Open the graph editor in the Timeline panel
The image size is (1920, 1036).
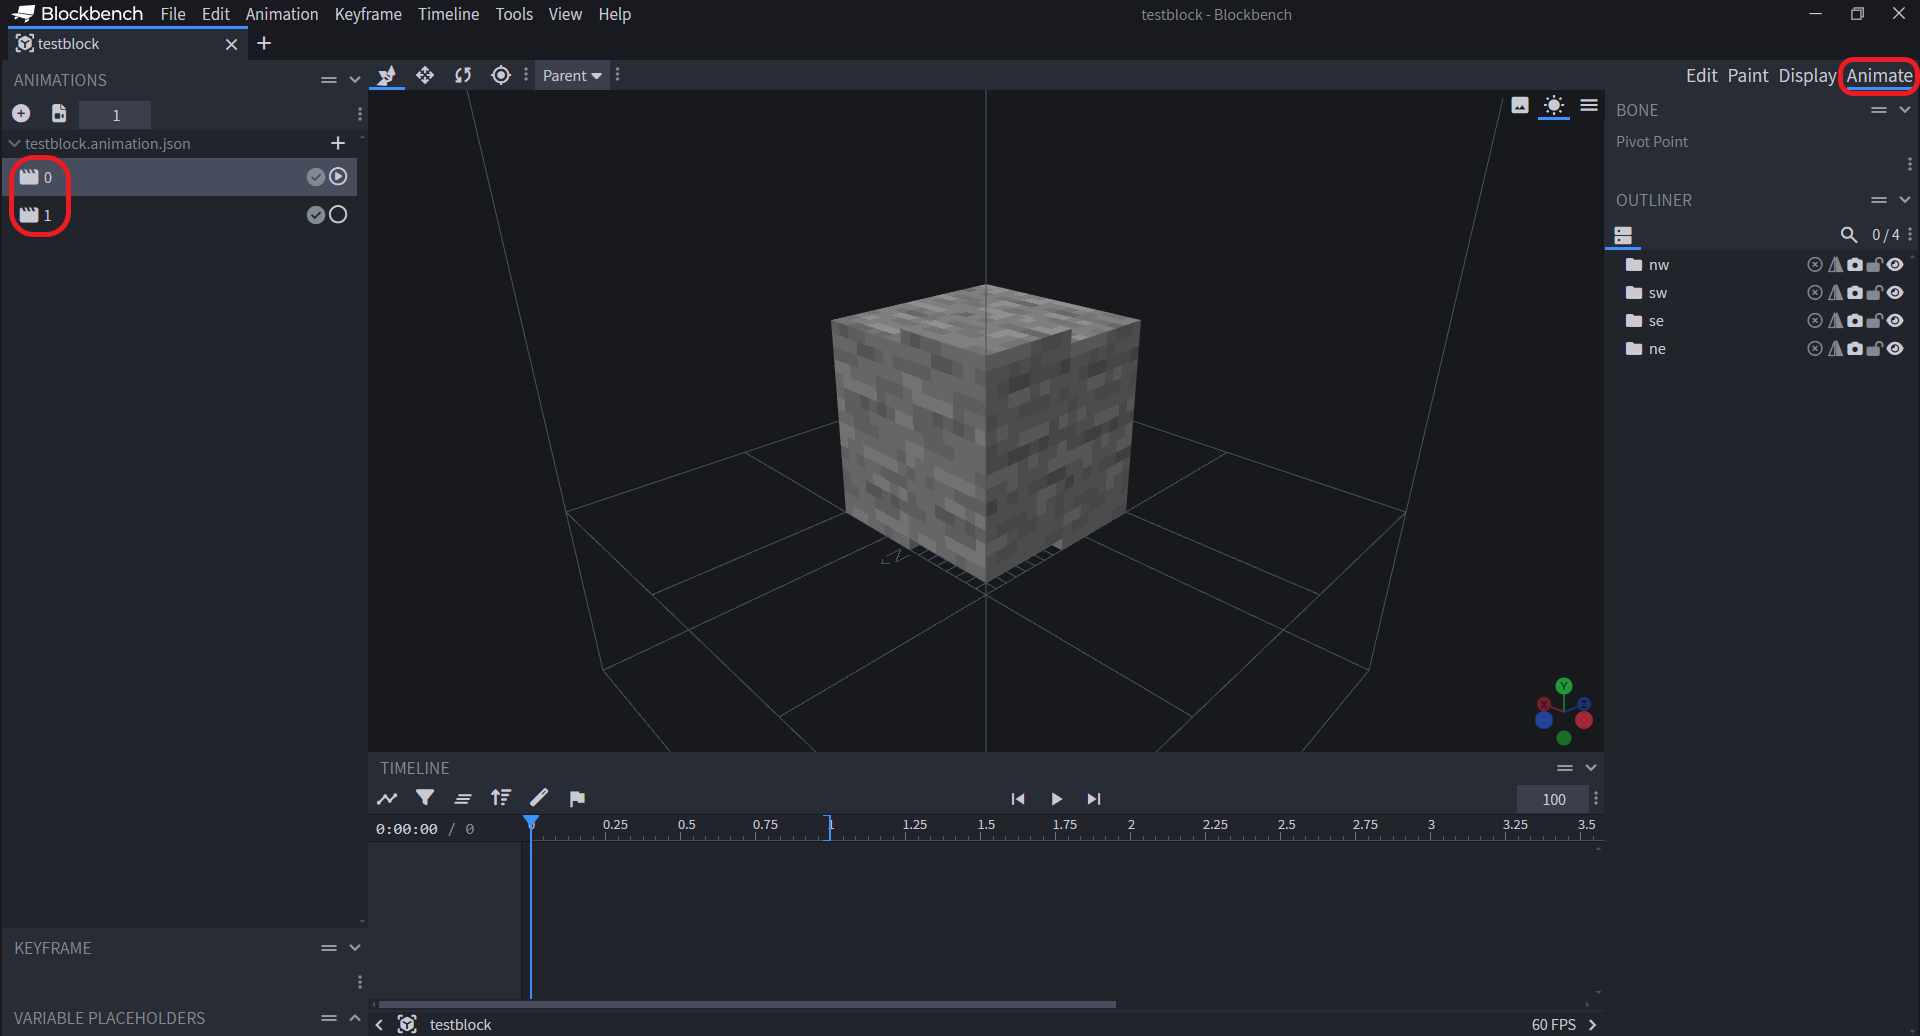[387, 798]
